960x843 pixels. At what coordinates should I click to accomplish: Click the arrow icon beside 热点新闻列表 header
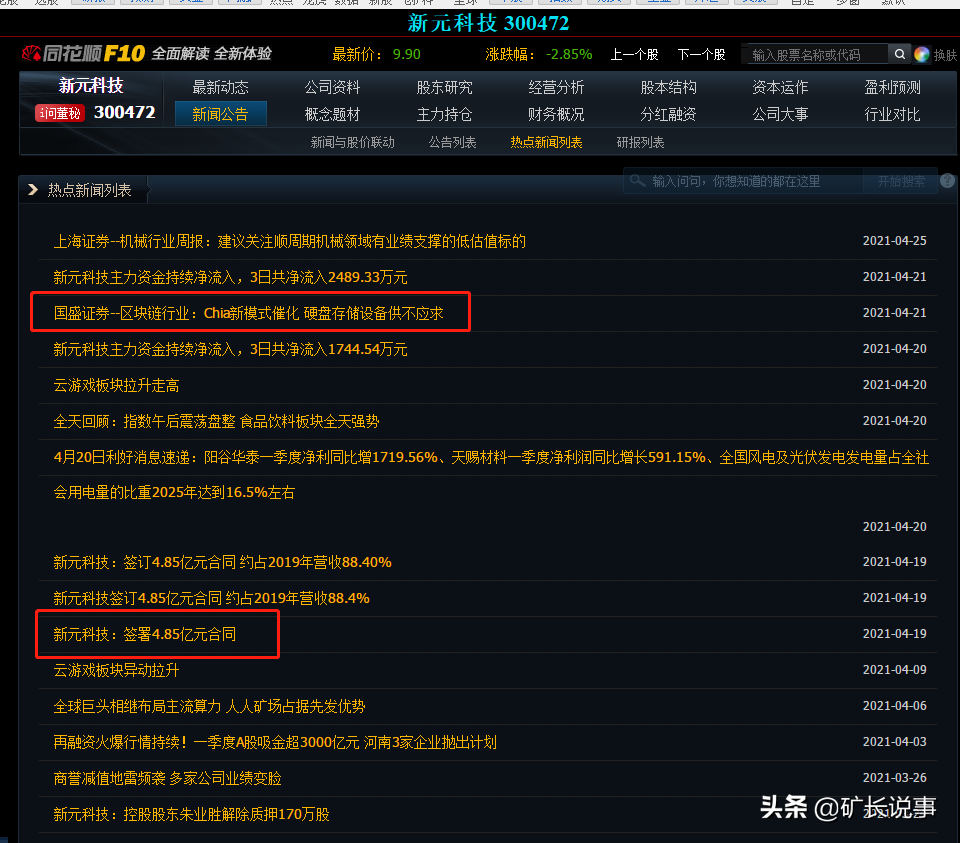coord(33,190)
